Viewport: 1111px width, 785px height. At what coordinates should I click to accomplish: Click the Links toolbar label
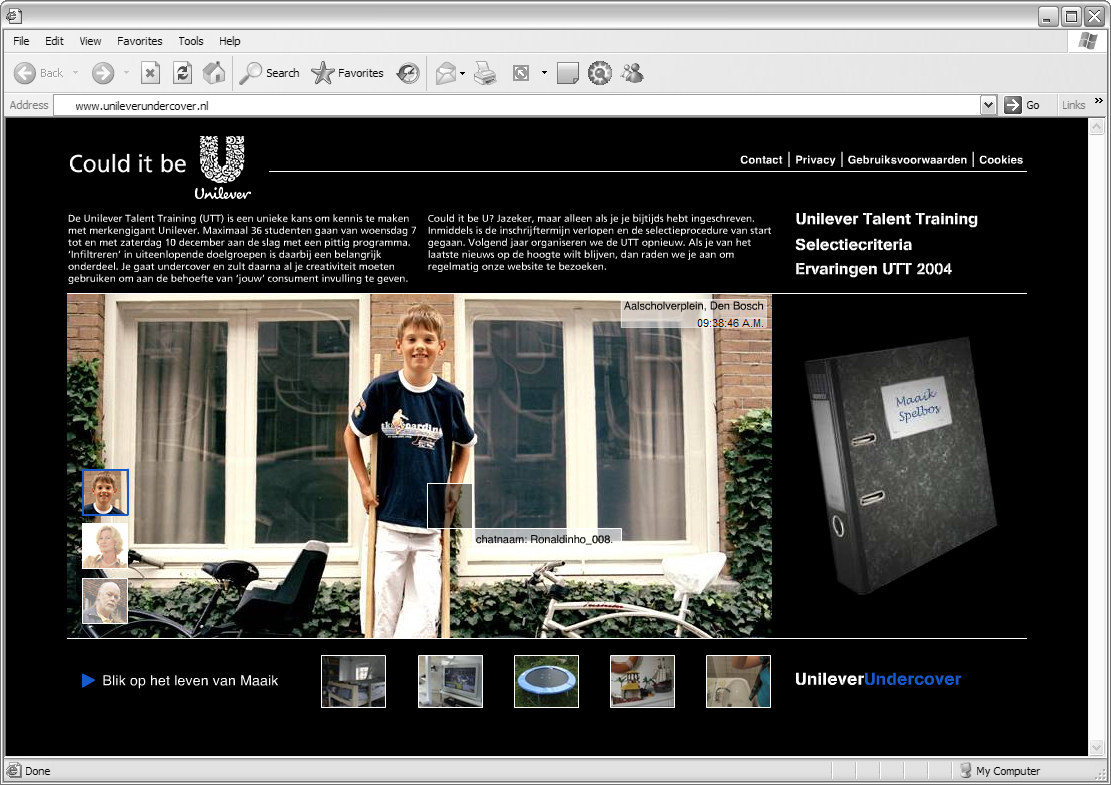(1073, 105)
